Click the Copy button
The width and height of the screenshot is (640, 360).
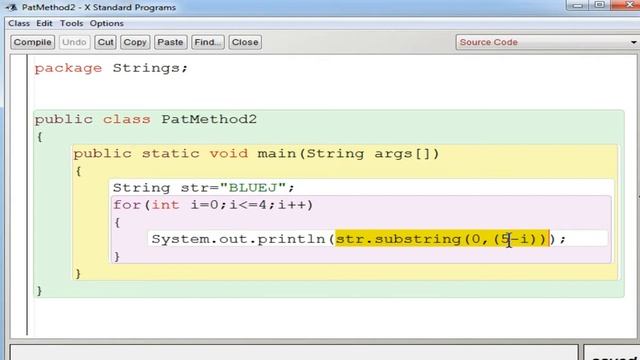tap(135, 42)
